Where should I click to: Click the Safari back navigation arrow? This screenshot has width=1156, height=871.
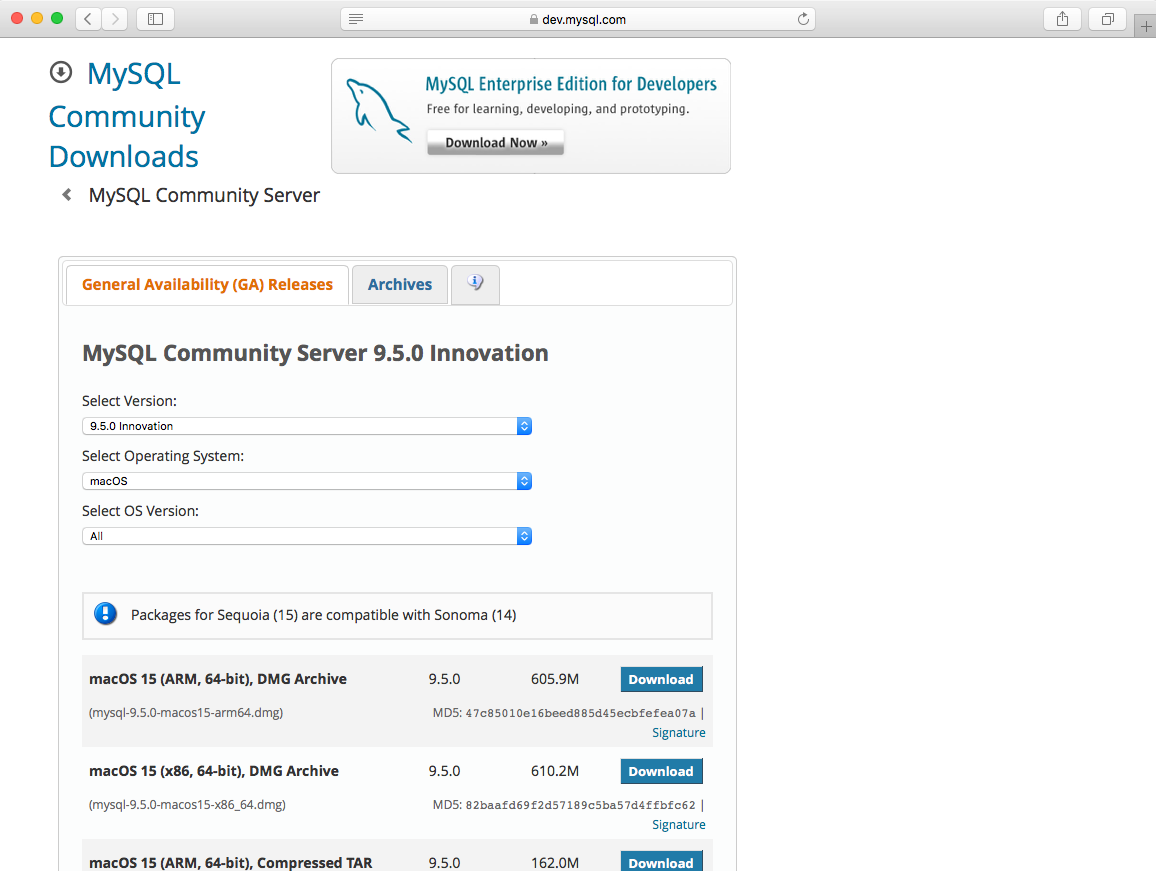[88, 19]
